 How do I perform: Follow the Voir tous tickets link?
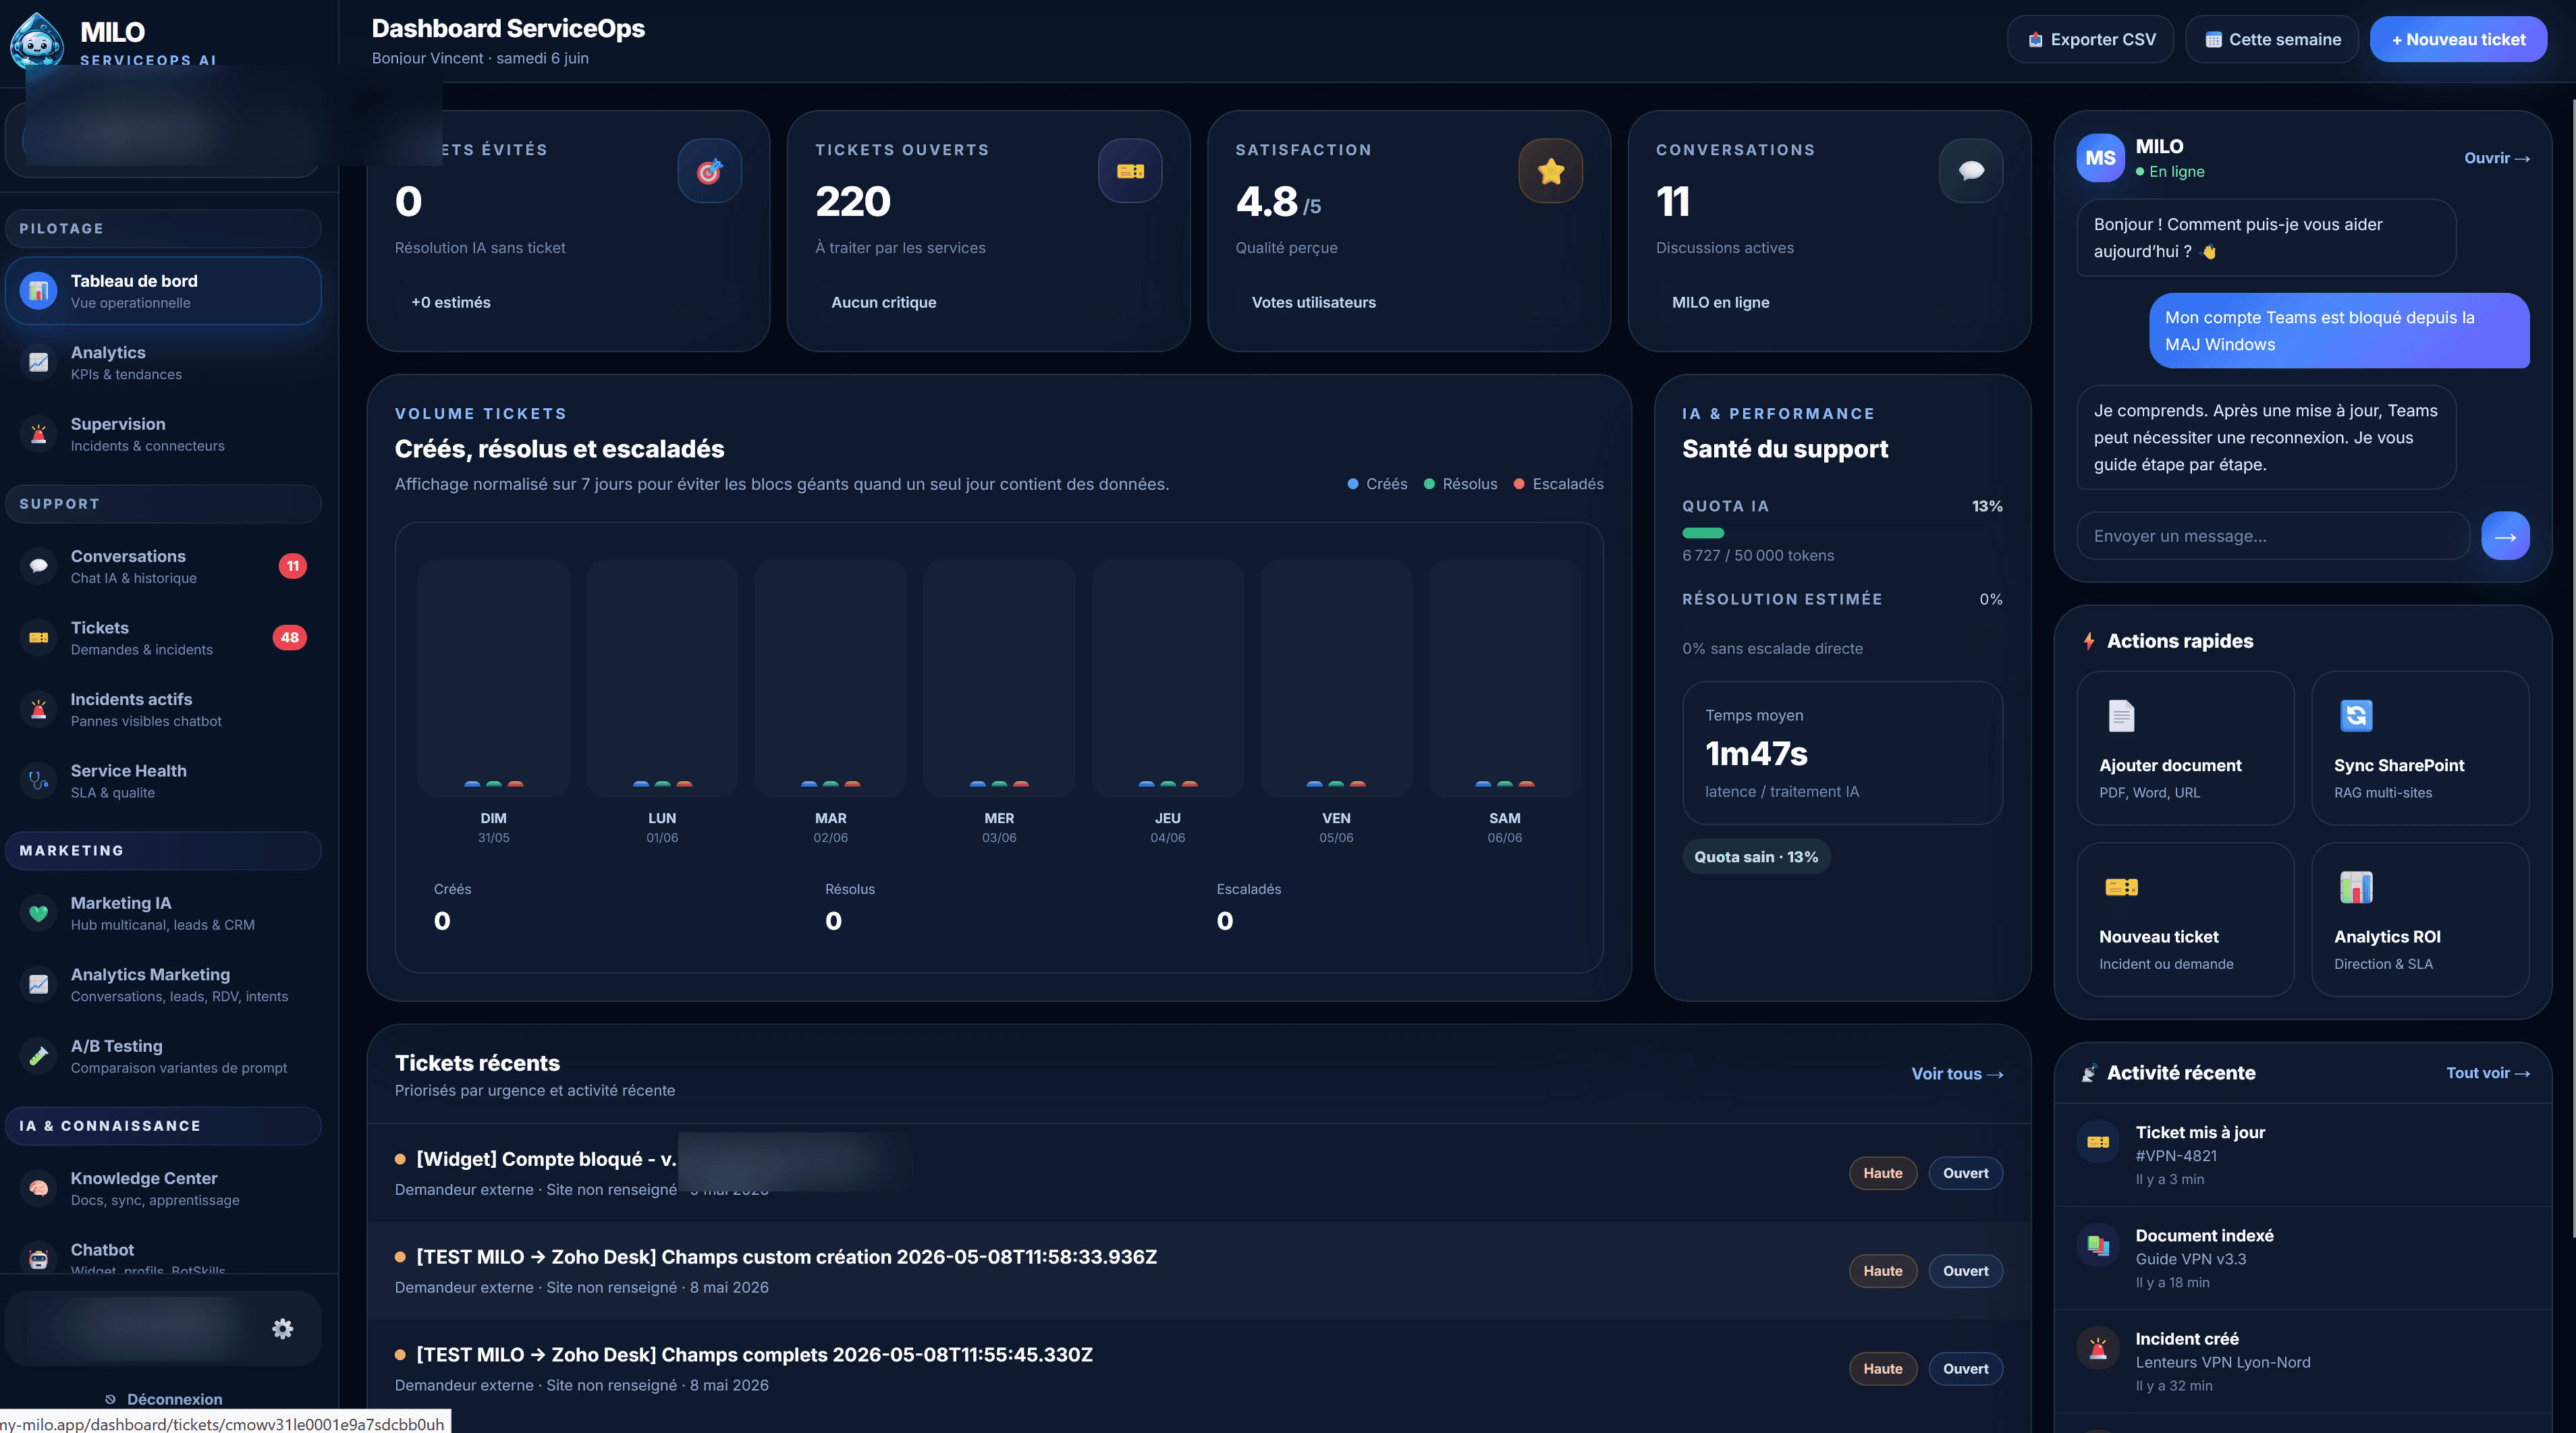pyautogui.click(x=1957, y=1073)
